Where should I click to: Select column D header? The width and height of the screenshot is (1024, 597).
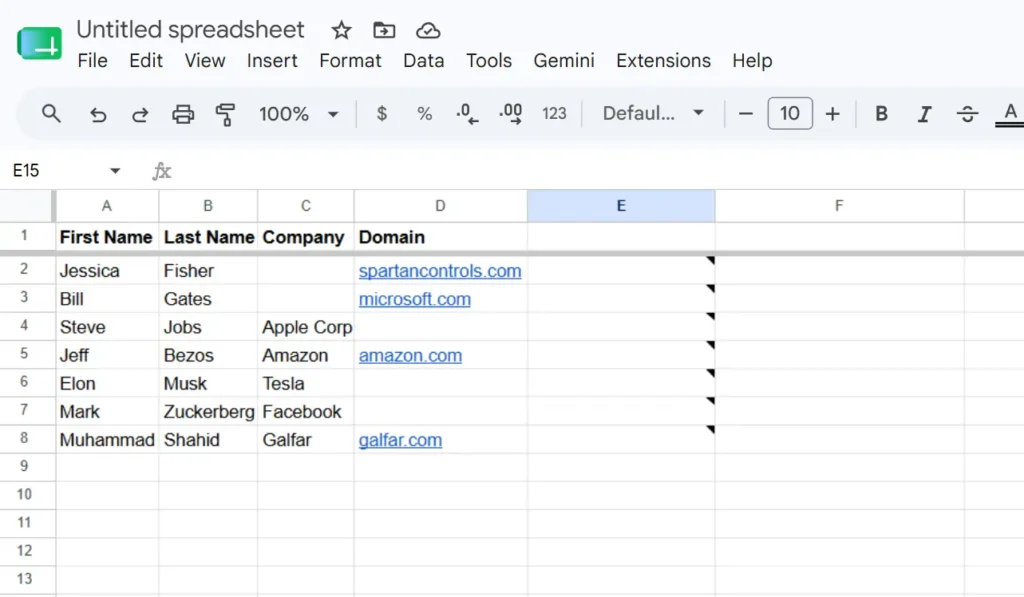440,206
